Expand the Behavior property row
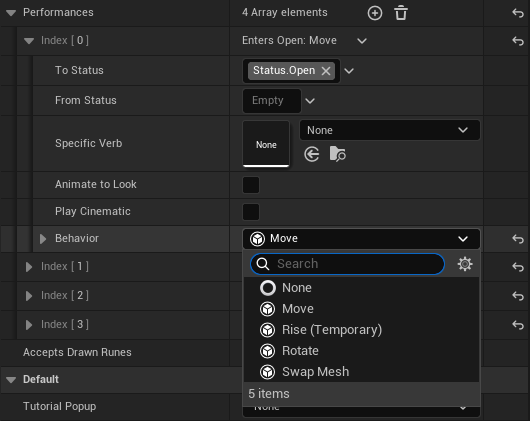This screenshot has width=530, height=421. click(x=43, y=239)
